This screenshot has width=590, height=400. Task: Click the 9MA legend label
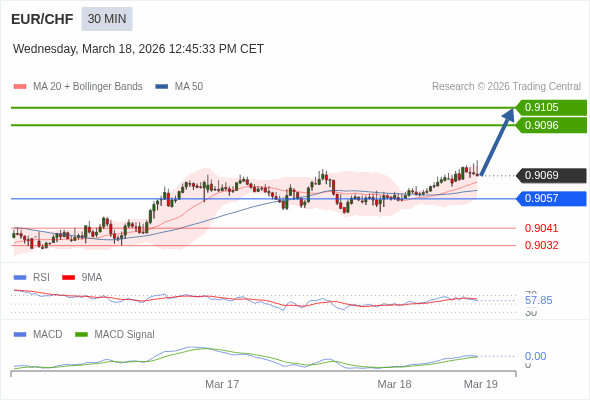coord(92,278)
